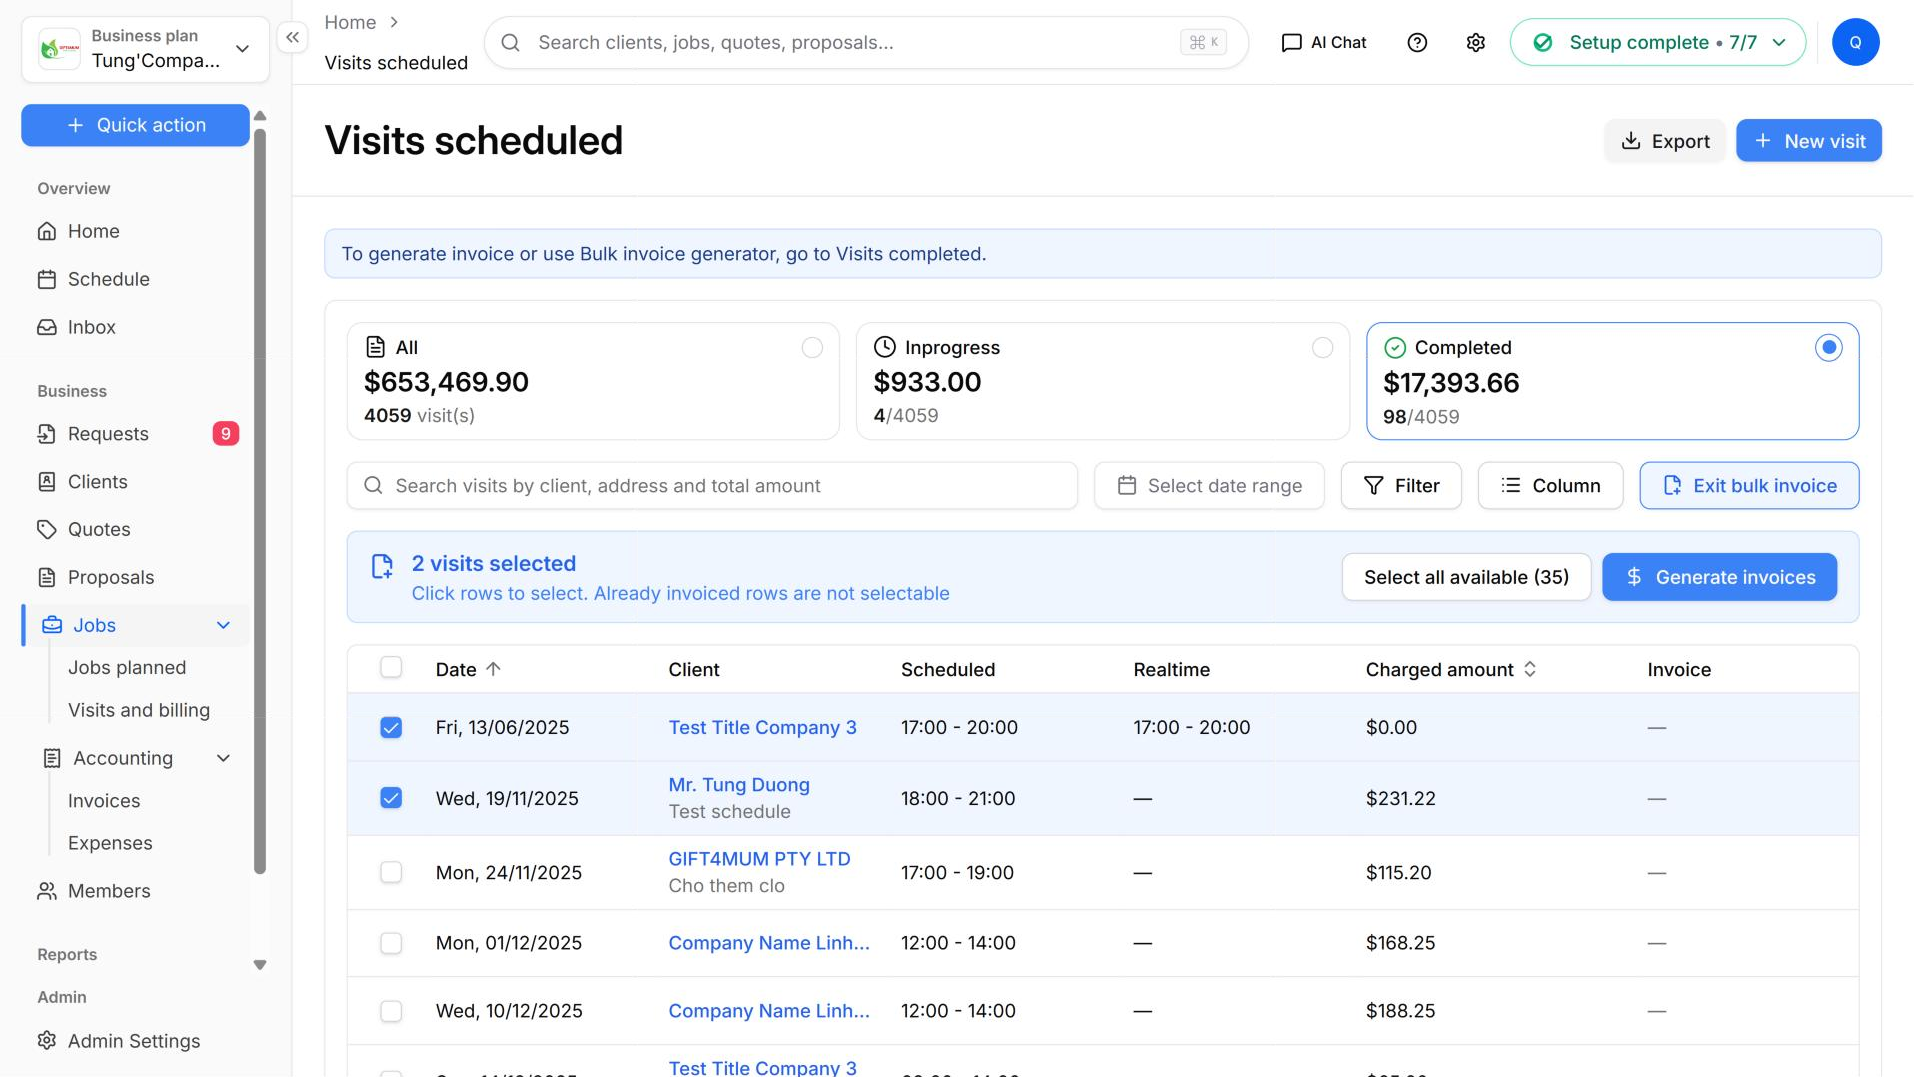
Task: Open Jobs planned submenu item
Action: (127, 668)
